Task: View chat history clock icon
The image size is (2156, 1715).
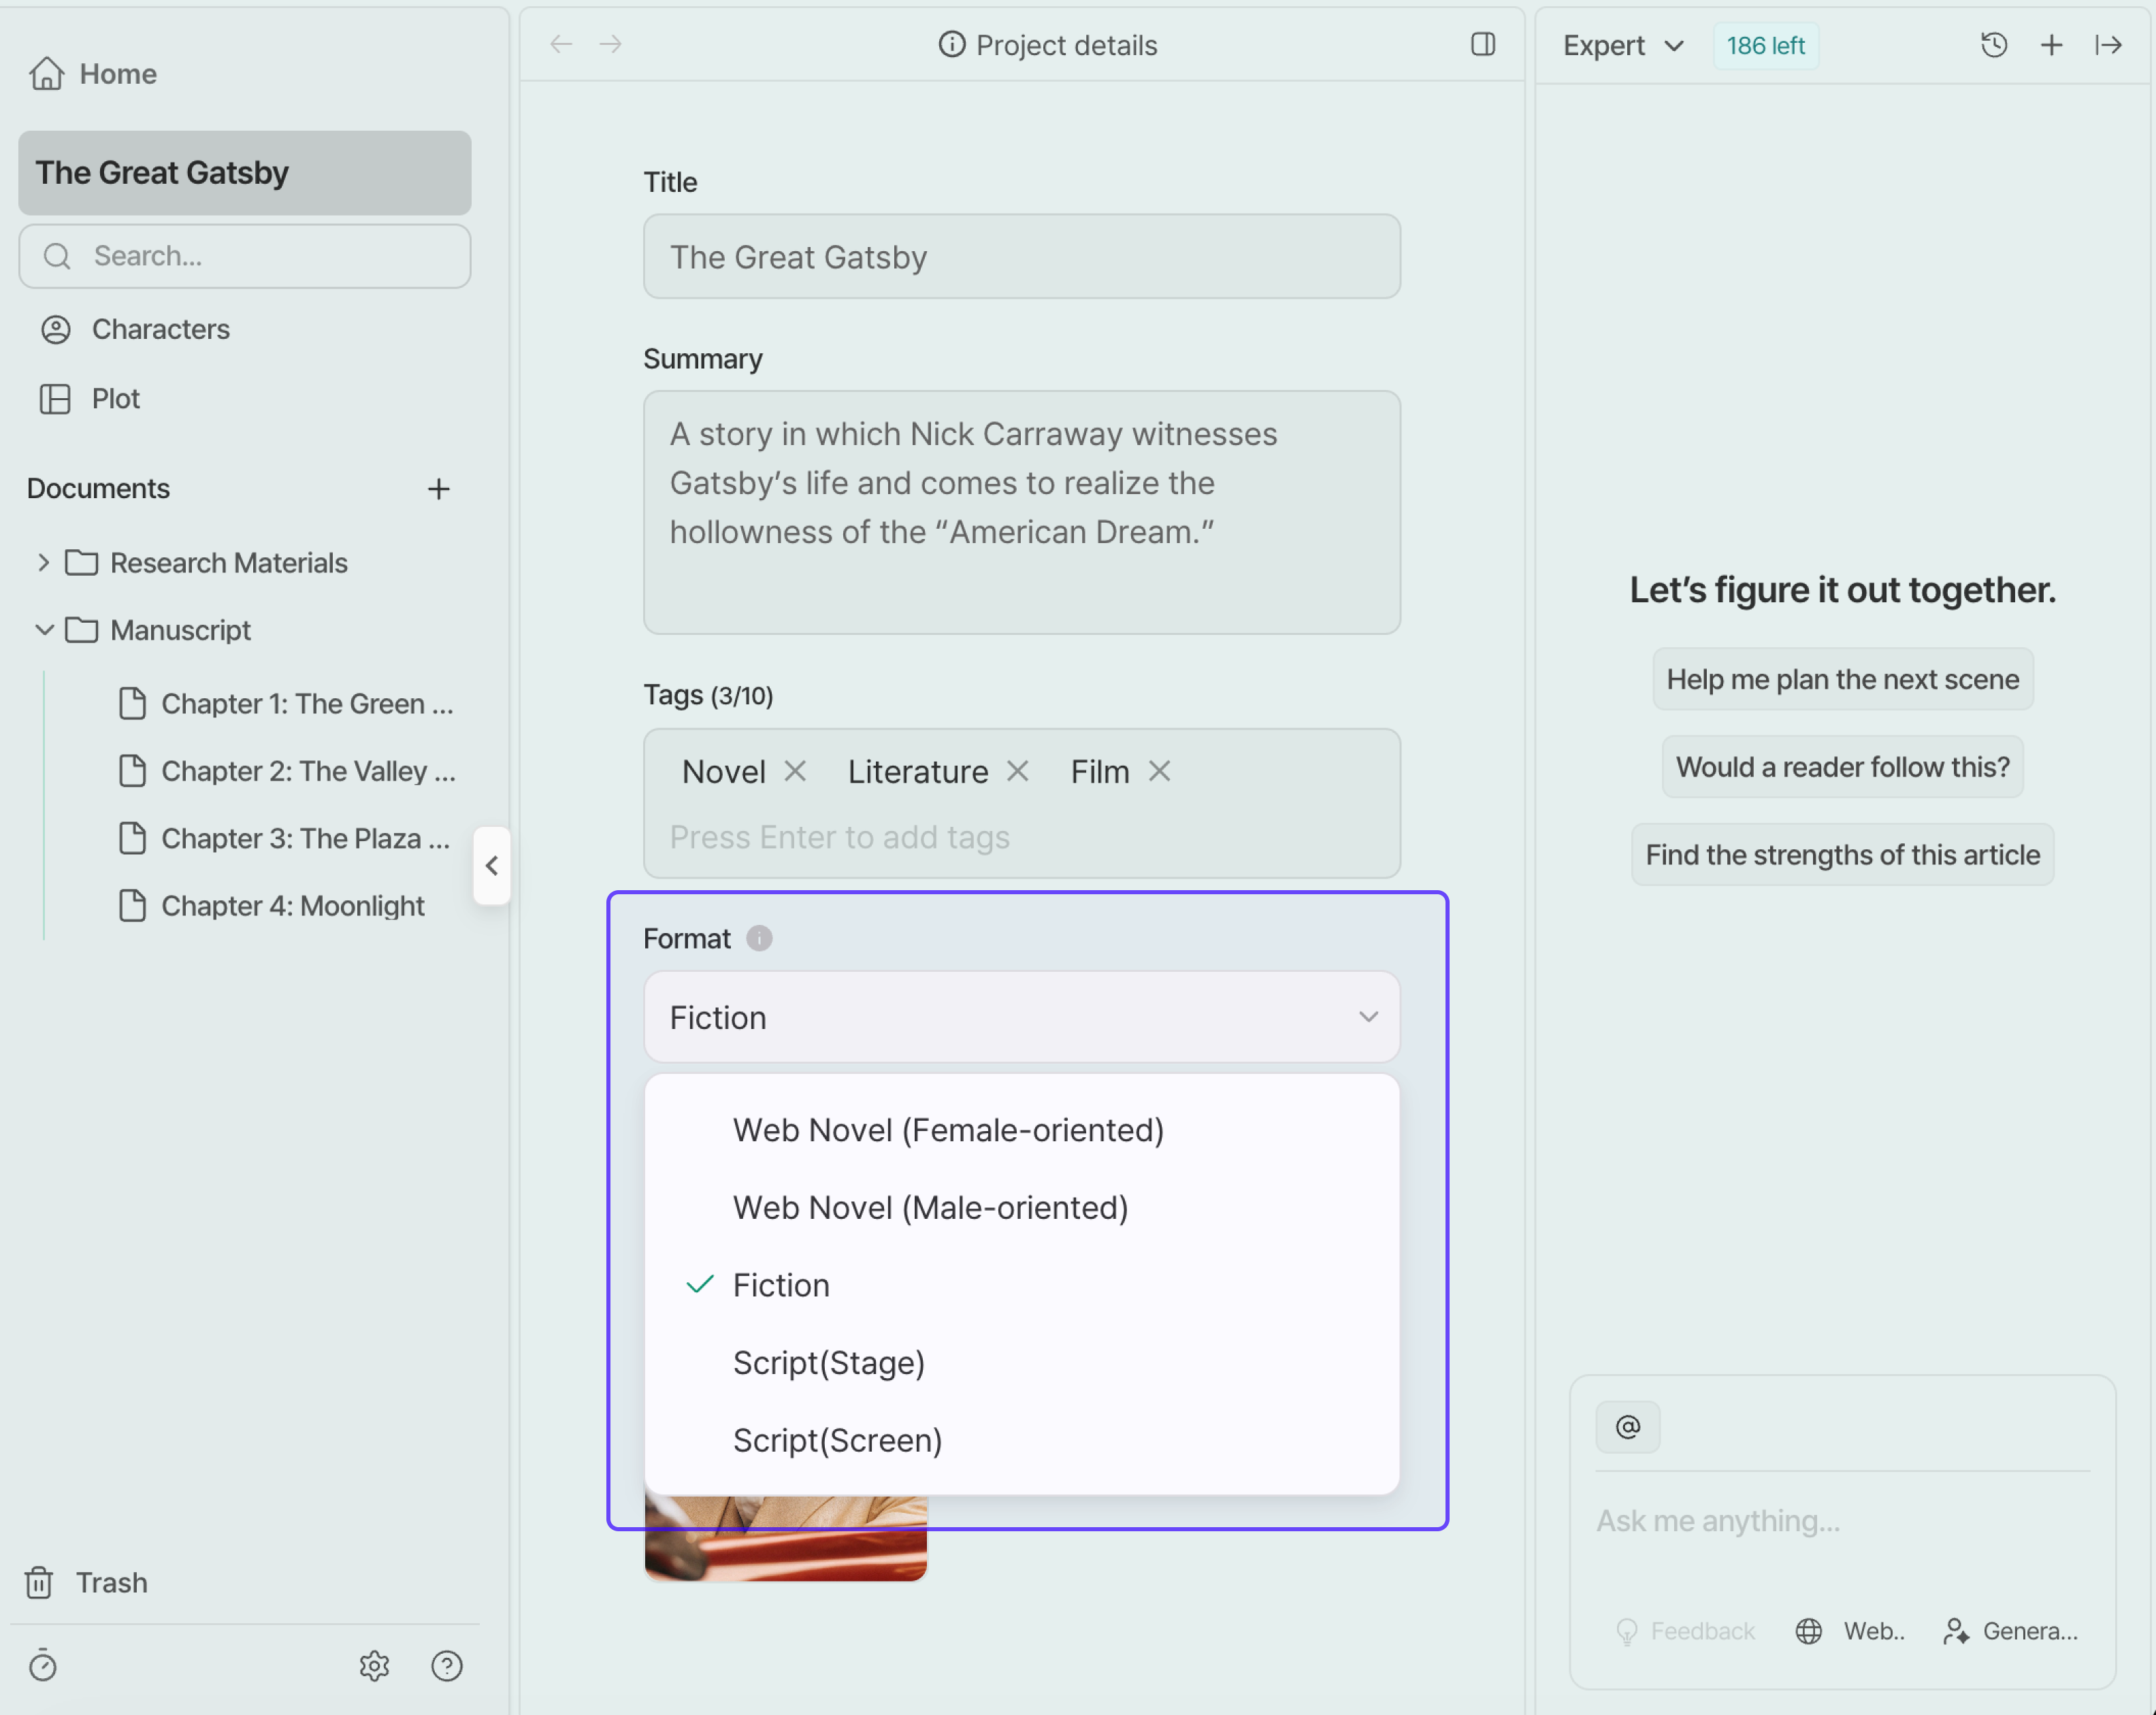Action: tap(1994, 45)
